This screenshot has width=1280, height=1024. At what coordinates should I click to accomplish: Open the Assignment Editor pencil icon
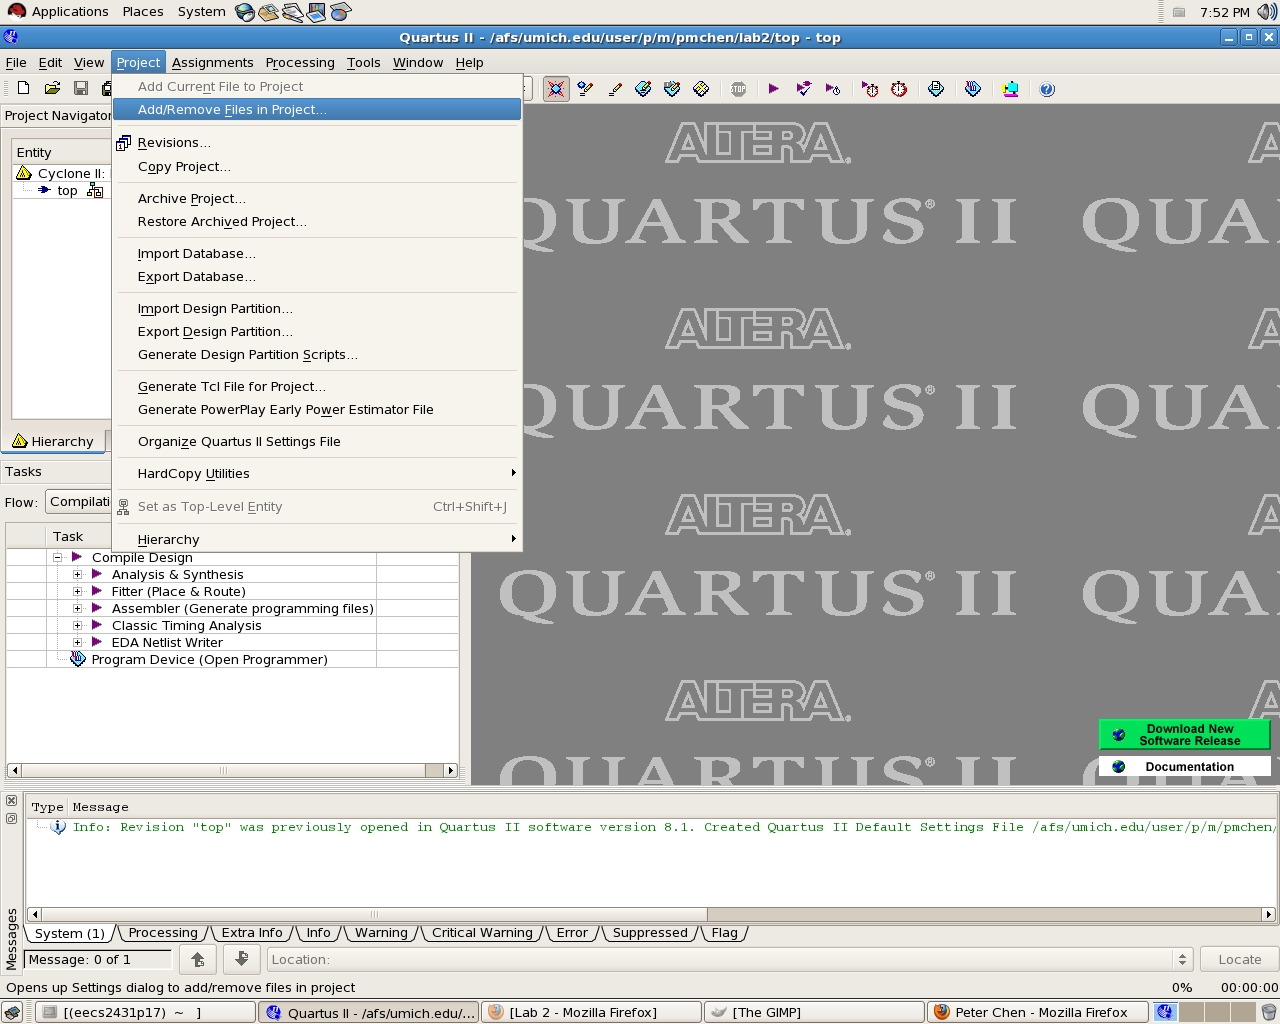pos(615,89)
